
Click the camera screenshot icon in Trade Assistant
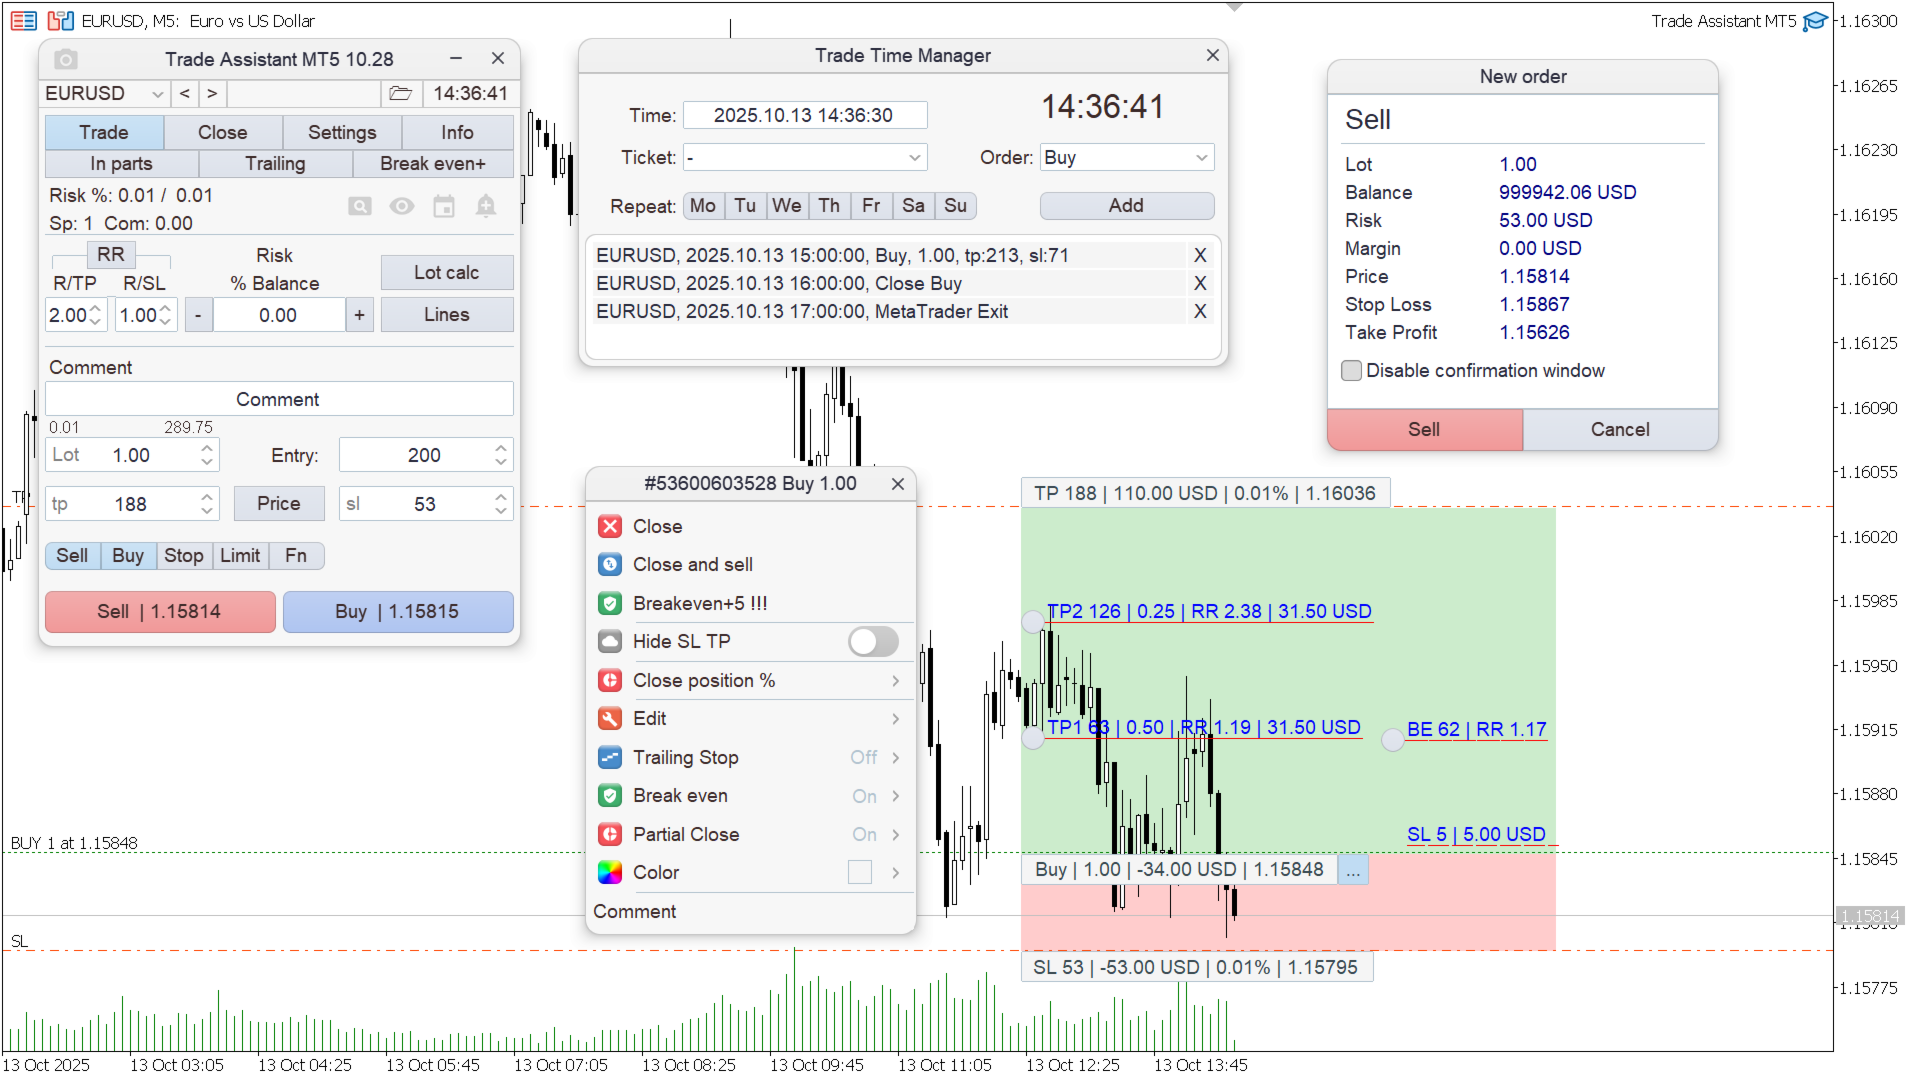(x=66, y=59)
